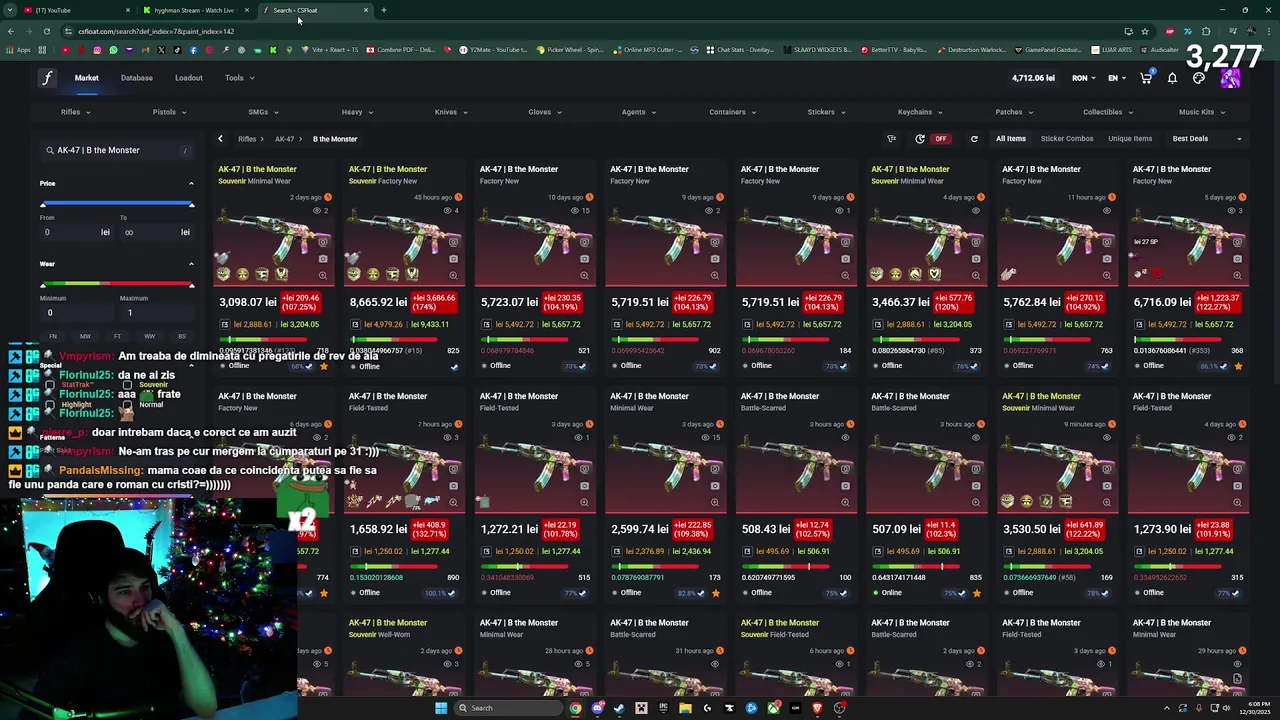Click the star on 507.09 lei listing
The width and height of the screenshot is (1280, 720).
[977, 593]
